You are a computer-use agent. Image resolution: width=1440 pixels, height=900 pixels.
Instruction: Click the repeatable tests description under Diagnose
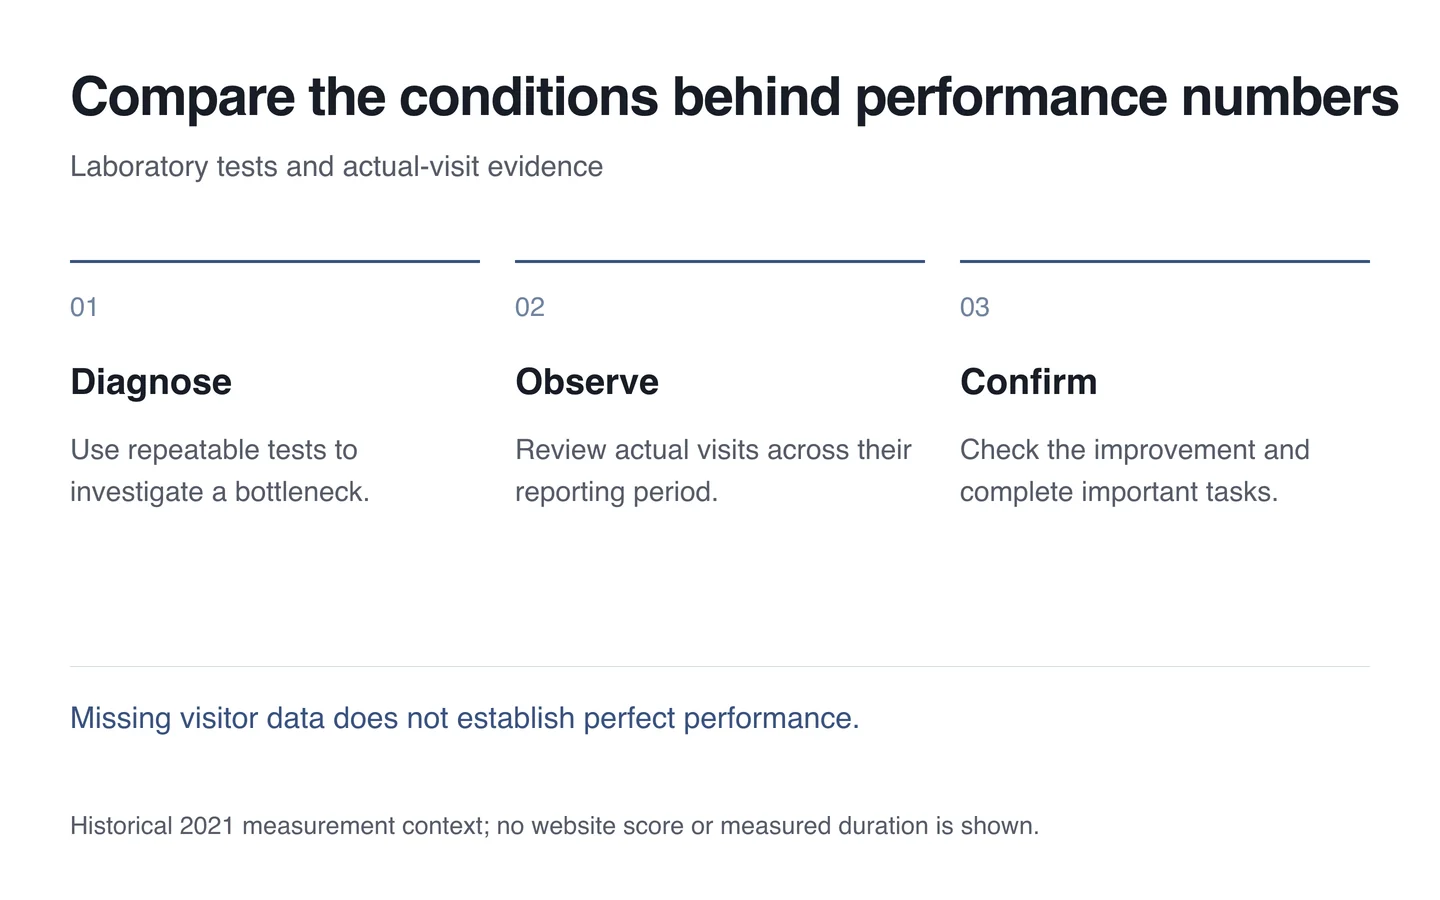[220, 471]
